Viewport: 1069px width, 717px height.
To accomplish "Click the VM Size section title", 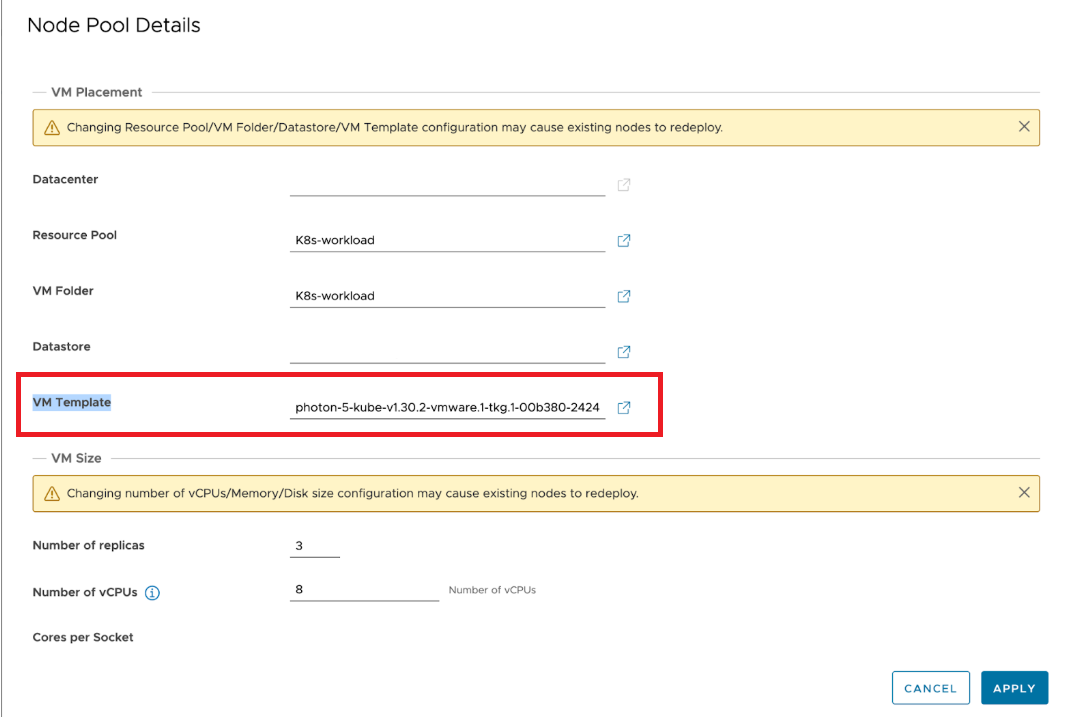I will [76, 458].
